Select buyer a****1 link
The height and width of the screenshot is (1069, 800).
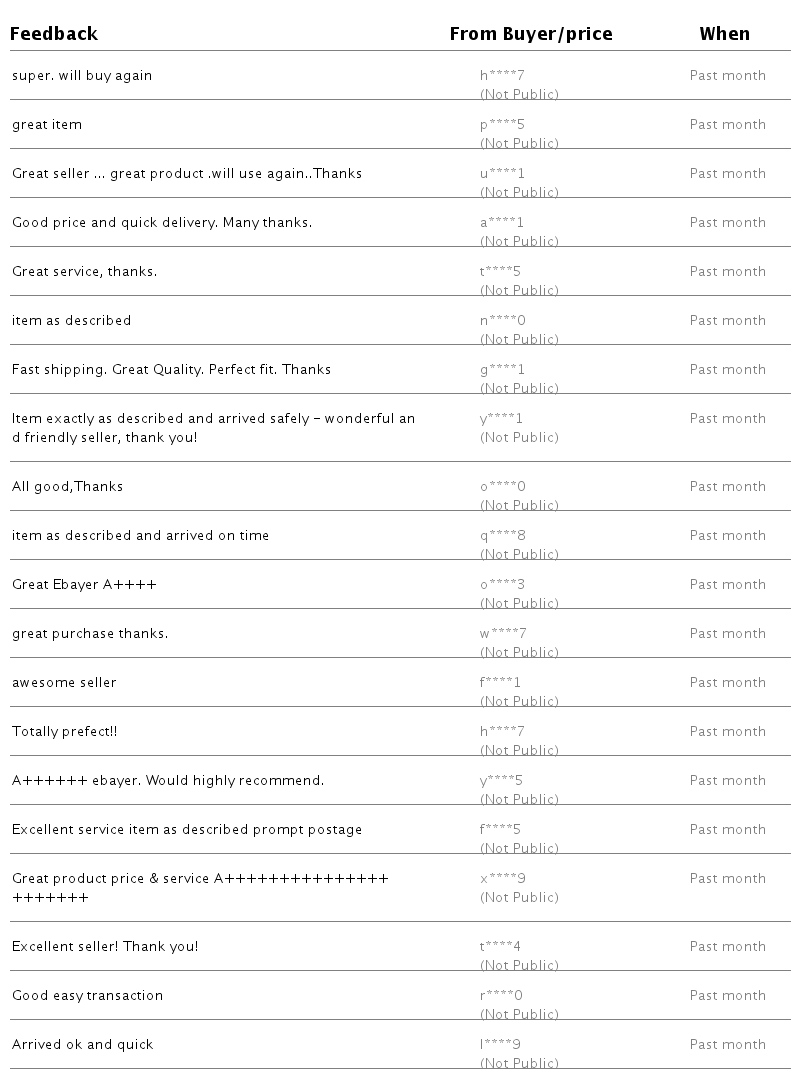502,223
